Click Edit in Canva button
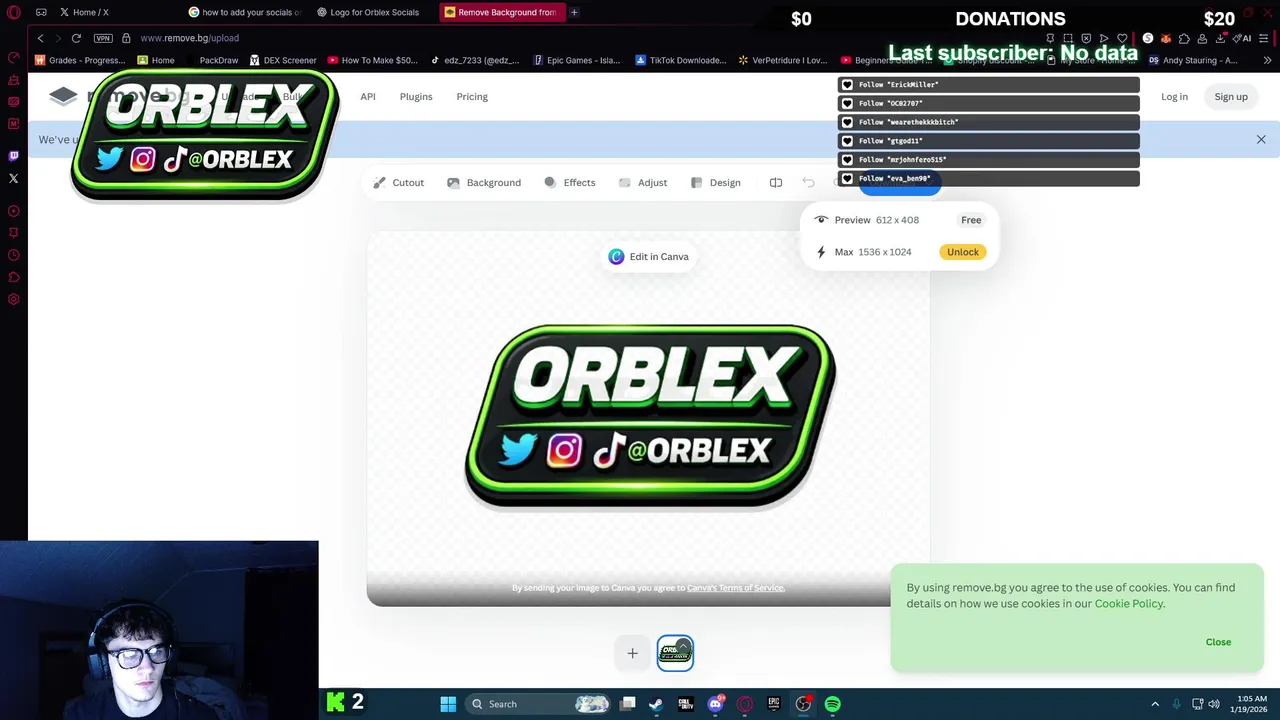Image resolution: width=1280 pixels, height=720 pixels. click(x=648, y=257)
